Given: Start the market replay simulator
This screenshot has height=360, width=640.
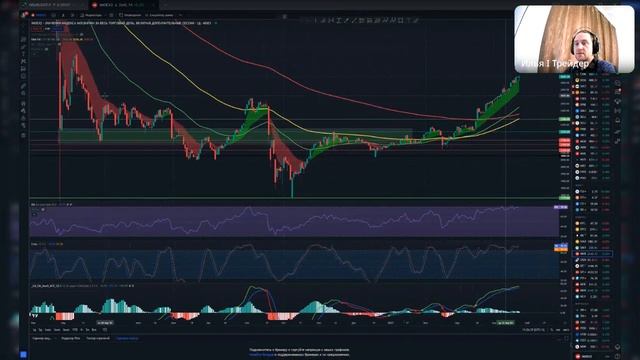Looking at the screenshot, I should coord(159,15).
